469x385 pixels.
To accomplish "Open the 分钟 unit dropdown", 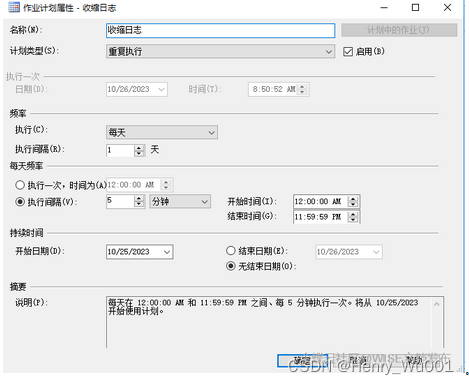I will (180, 201).
